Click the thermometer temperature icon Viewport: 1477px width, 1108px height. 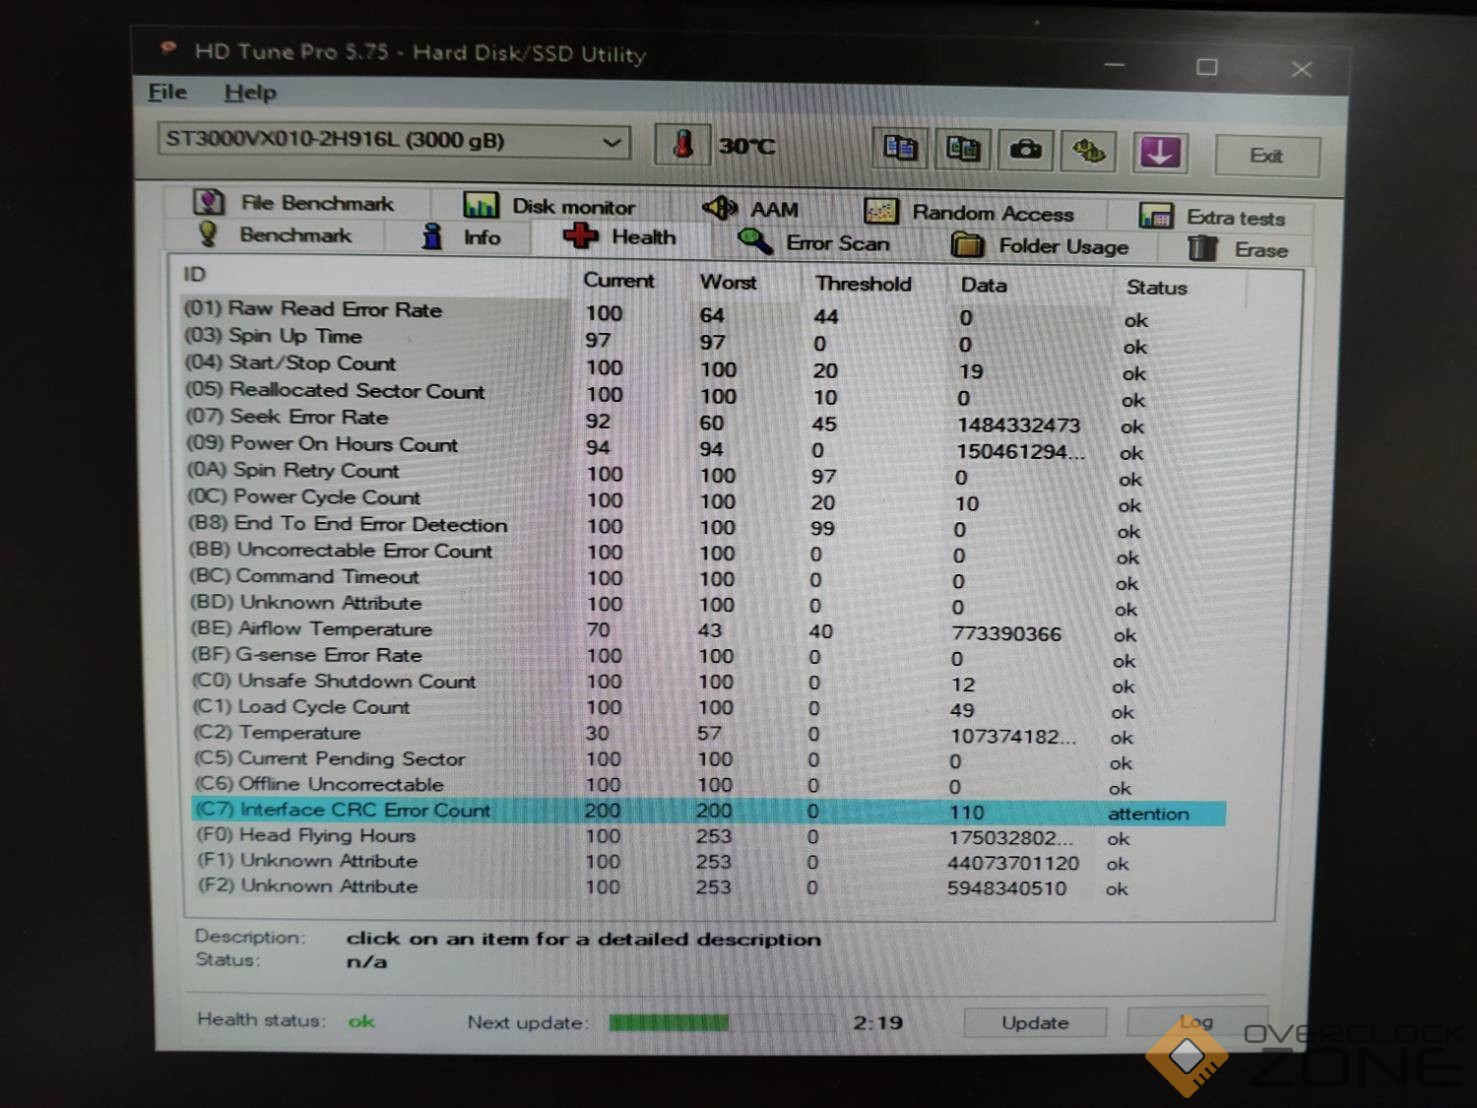[682, 145]
